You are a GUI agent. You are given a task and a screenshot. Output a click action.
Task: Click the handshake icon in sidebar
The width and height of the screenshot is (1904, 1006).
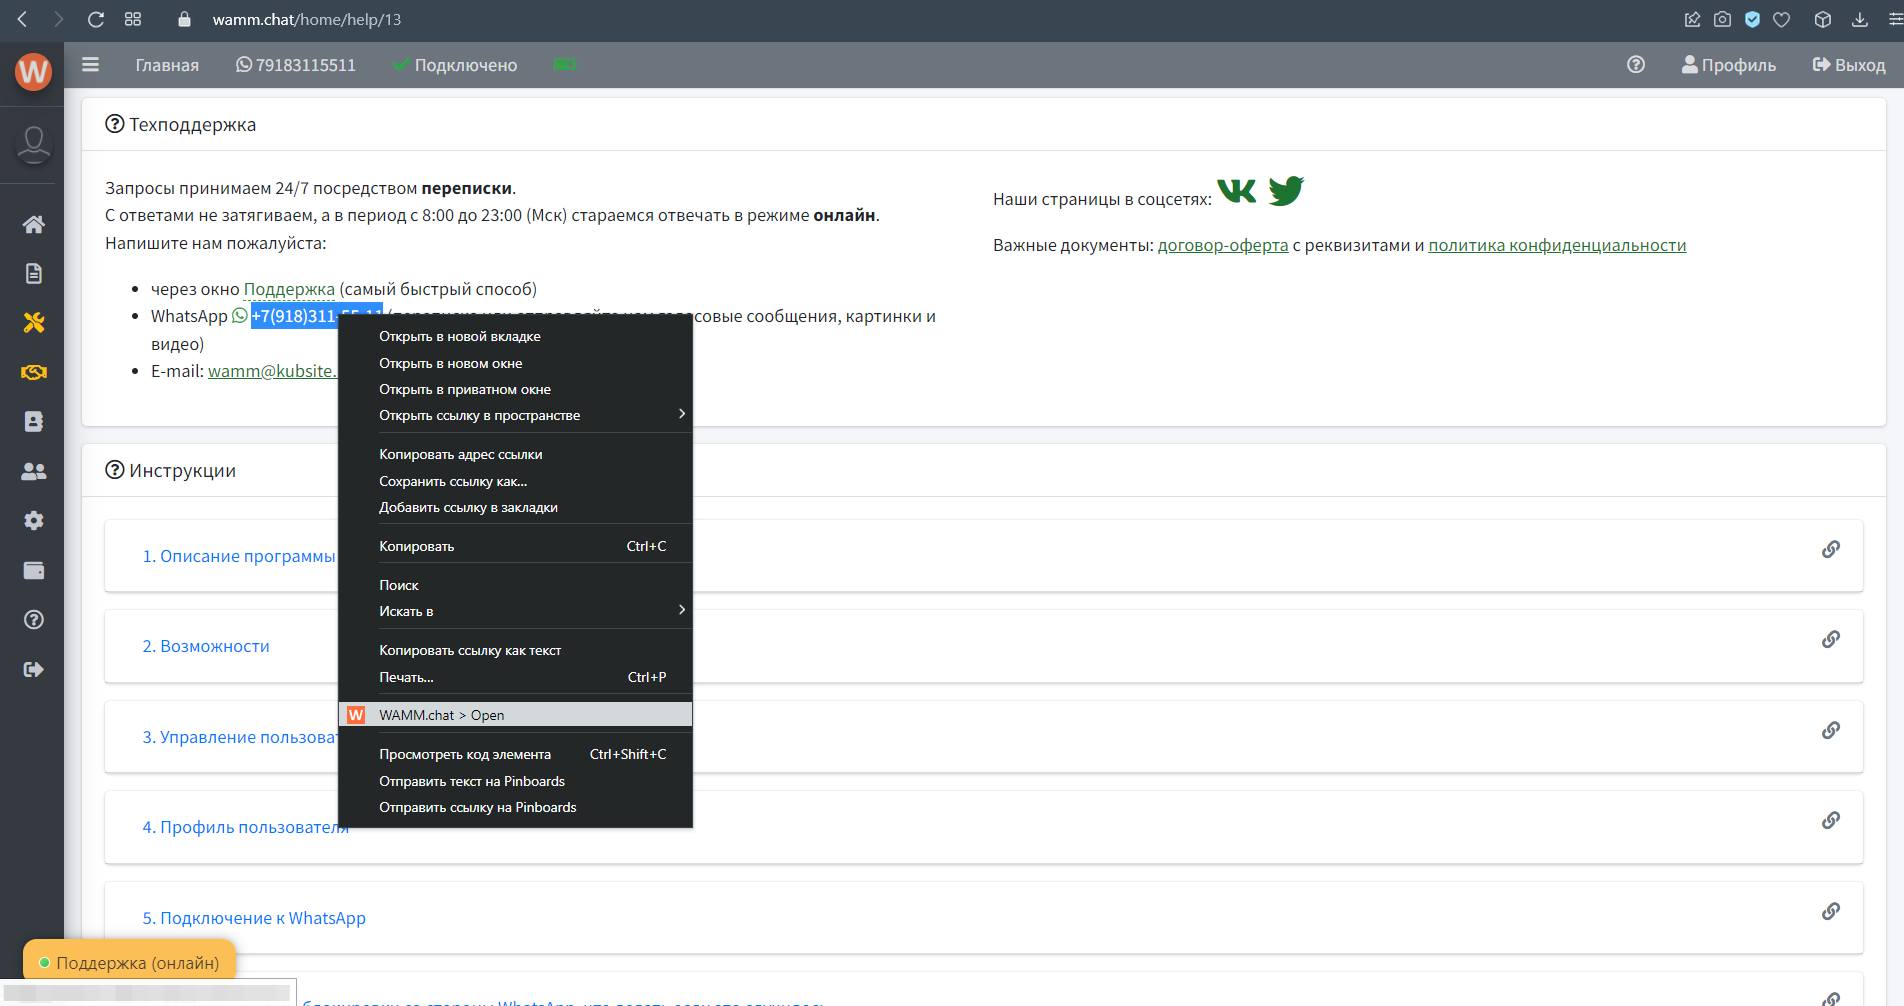[33, 372]
